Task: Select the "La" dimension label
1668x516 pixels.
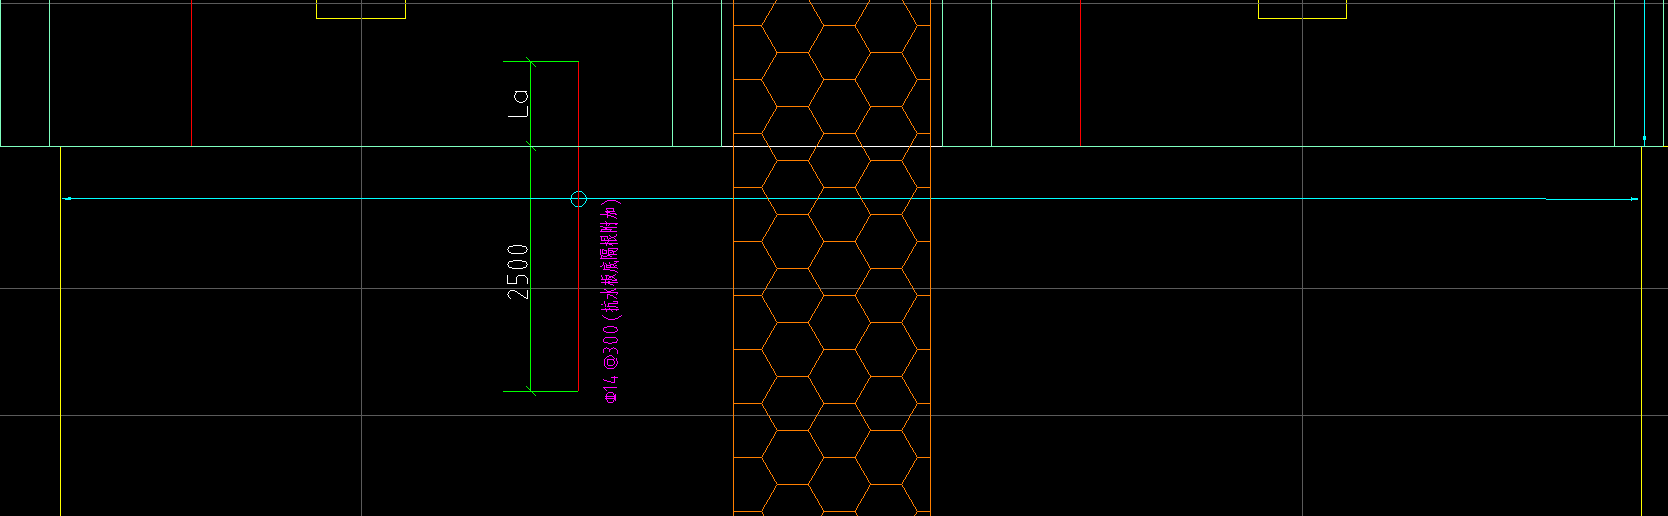Action: (x=519, y=103)
